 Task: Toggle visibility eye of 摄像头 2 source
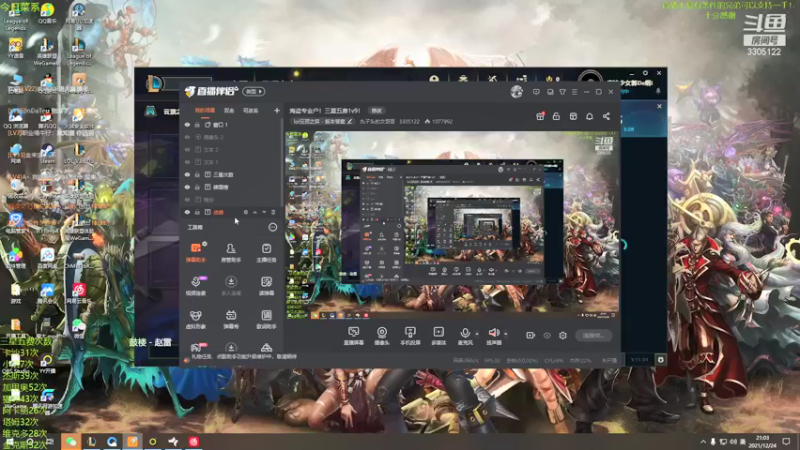click(x=187, y=137)
